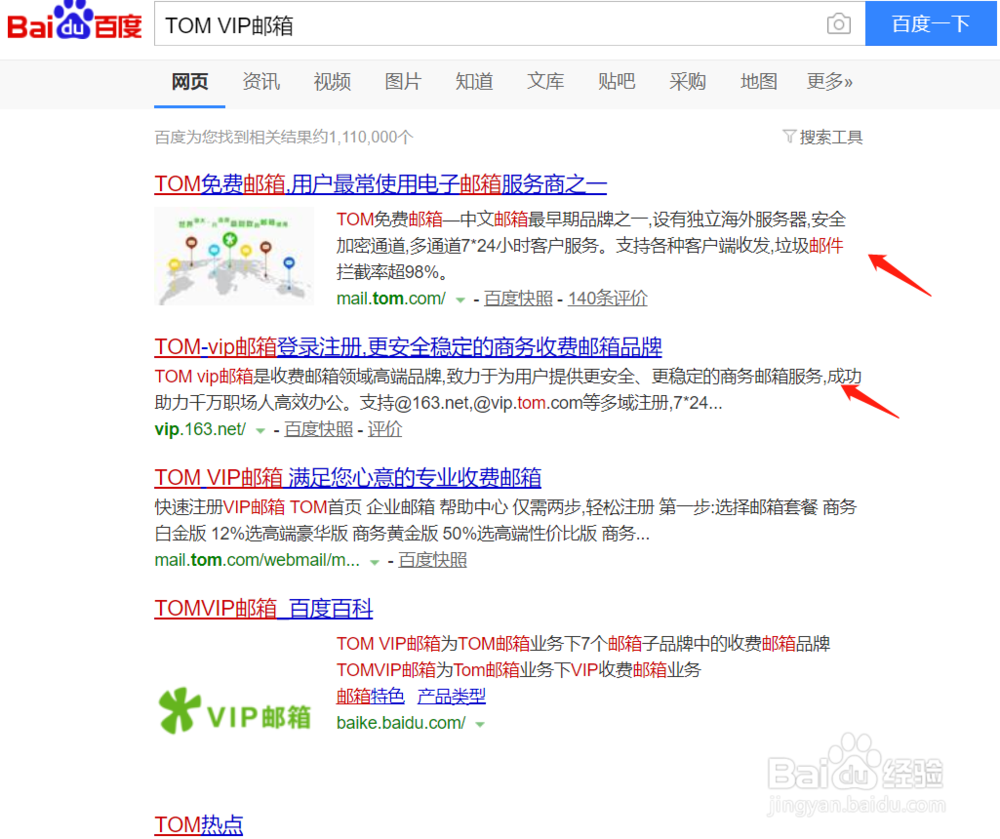Open the 贴吧 tab
The image size is (1000, 839).
(616, 82)
